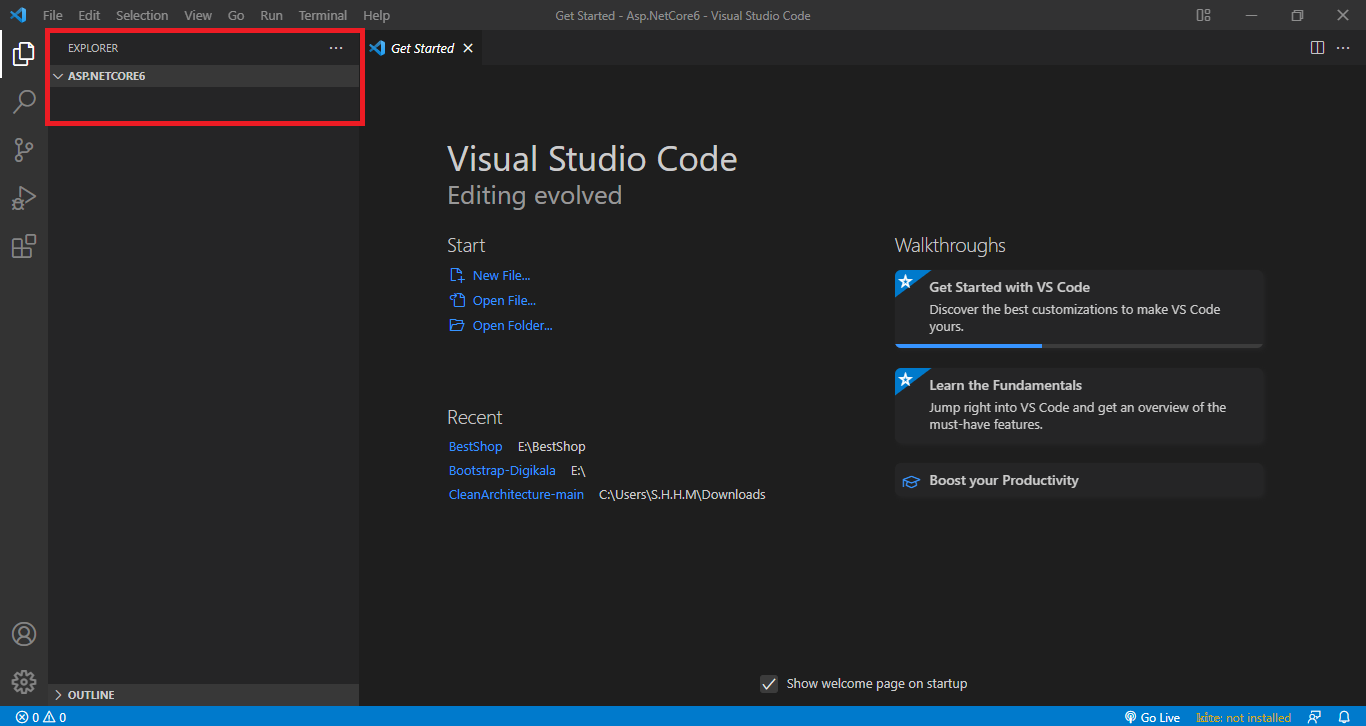The width and height of the screenshot is (1366, 726).
Task: Open the Terminal menu
Action: pyautogui.click(x=323, y=15)
